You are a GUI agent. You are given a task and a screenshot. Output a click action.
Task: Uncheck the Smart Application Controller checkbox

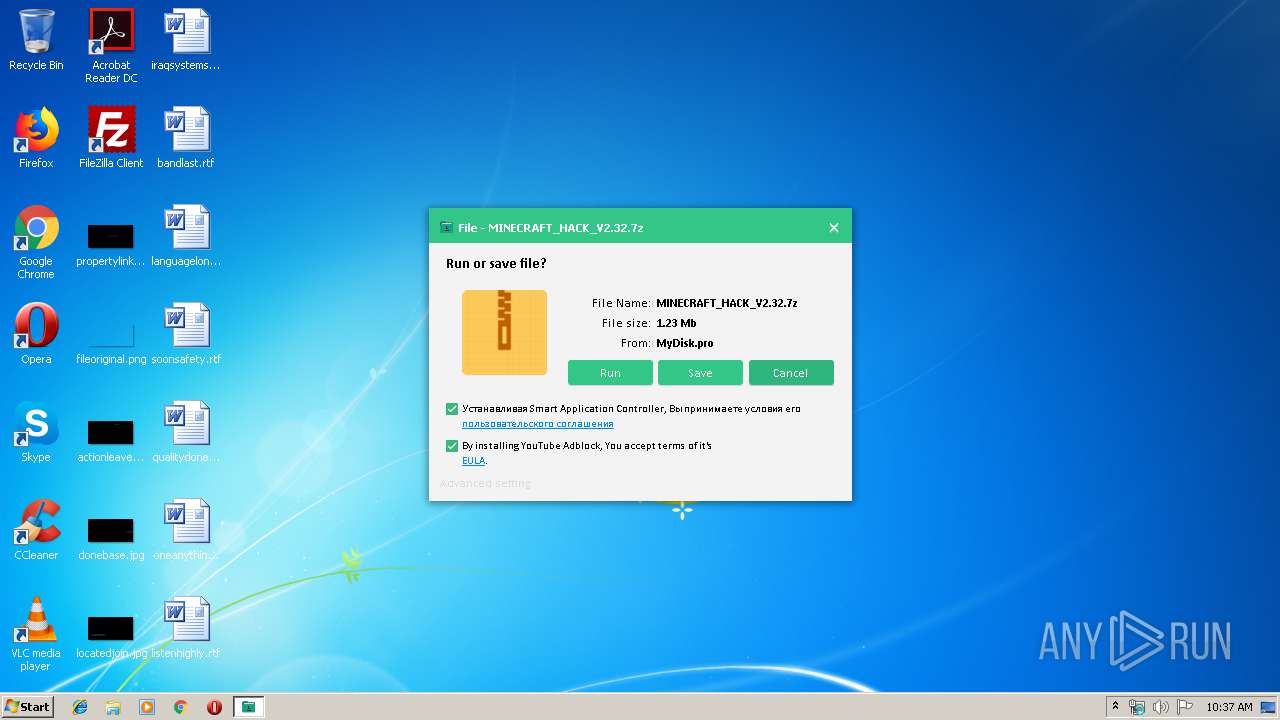452,409
